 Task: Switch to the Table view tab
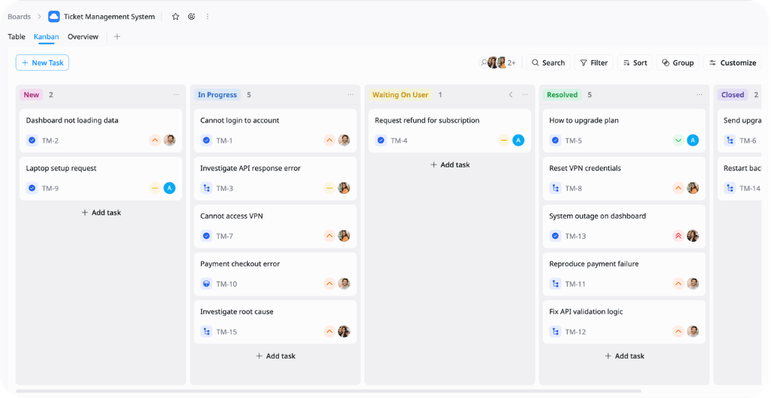[16, 36]
